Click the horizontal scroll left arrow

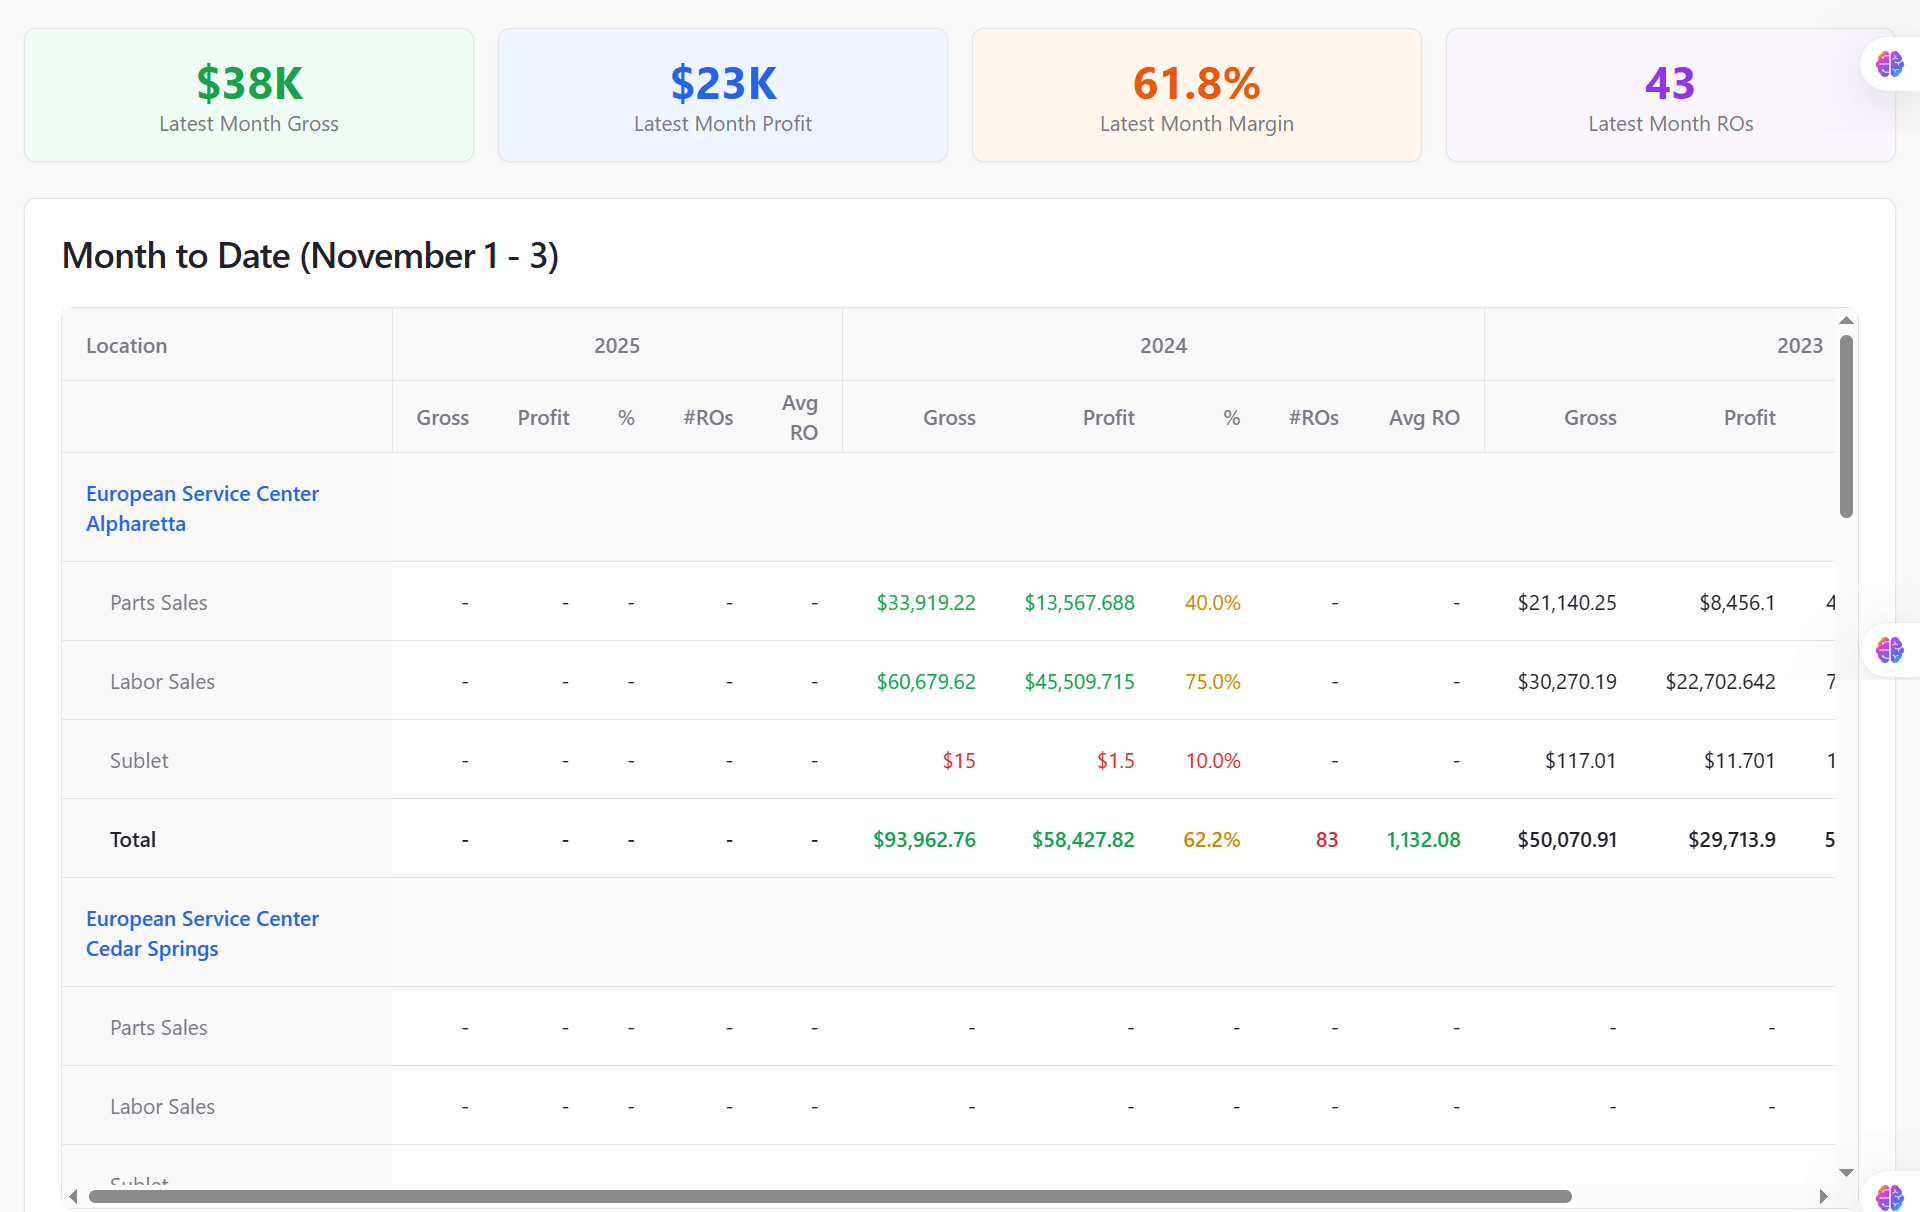tap(73, 1196)
